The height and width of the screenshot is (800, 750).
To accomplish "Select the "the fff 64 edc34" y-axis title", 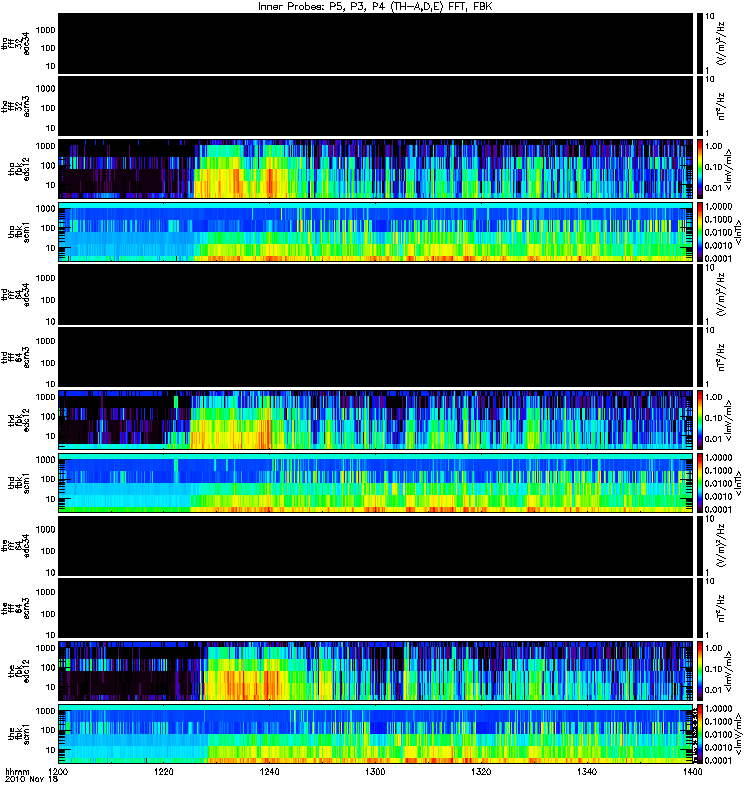I will (x=16, y=546).
